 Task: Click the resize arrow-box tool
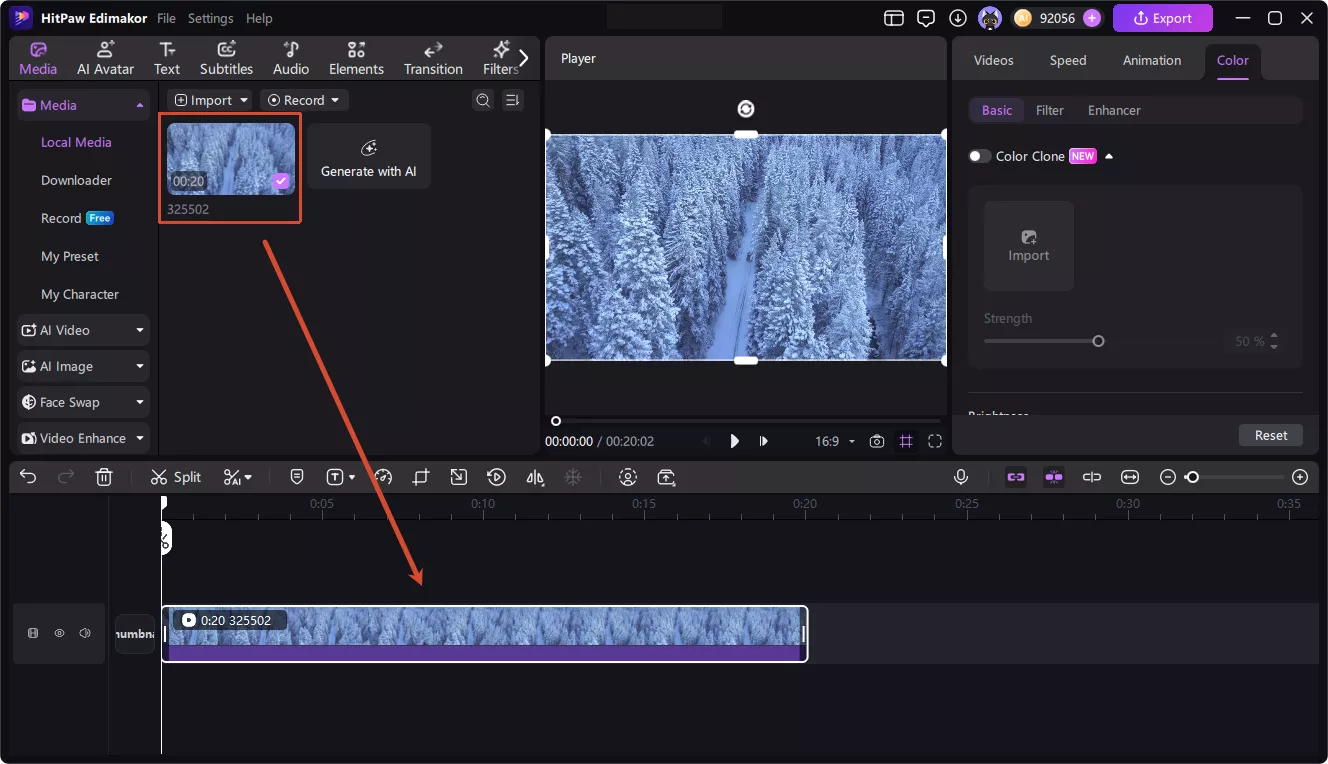(x=458, y=477)
